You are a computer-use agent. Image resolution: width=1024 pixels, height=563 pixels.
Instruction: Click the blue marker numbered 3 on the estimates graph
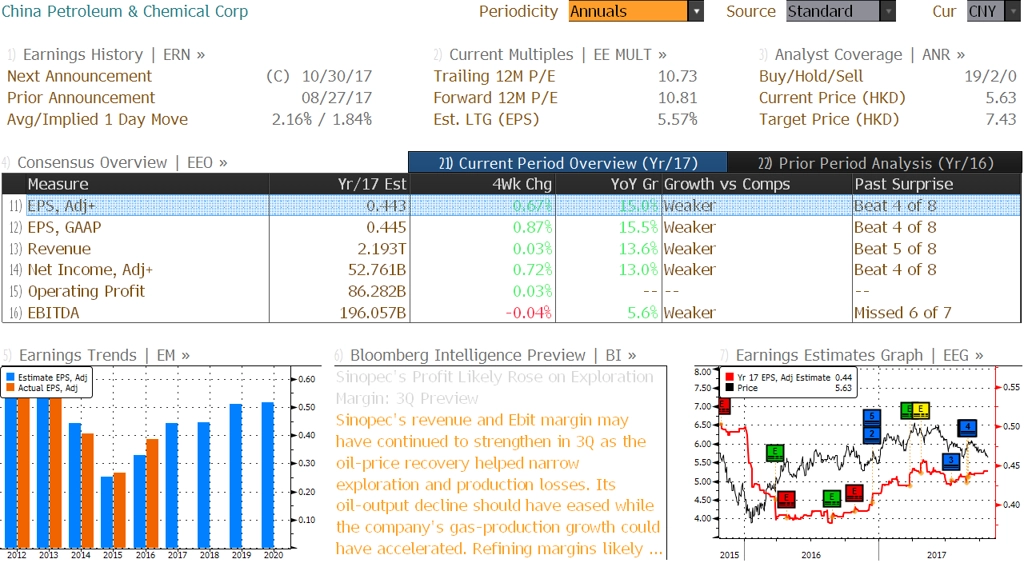[952, 460]
